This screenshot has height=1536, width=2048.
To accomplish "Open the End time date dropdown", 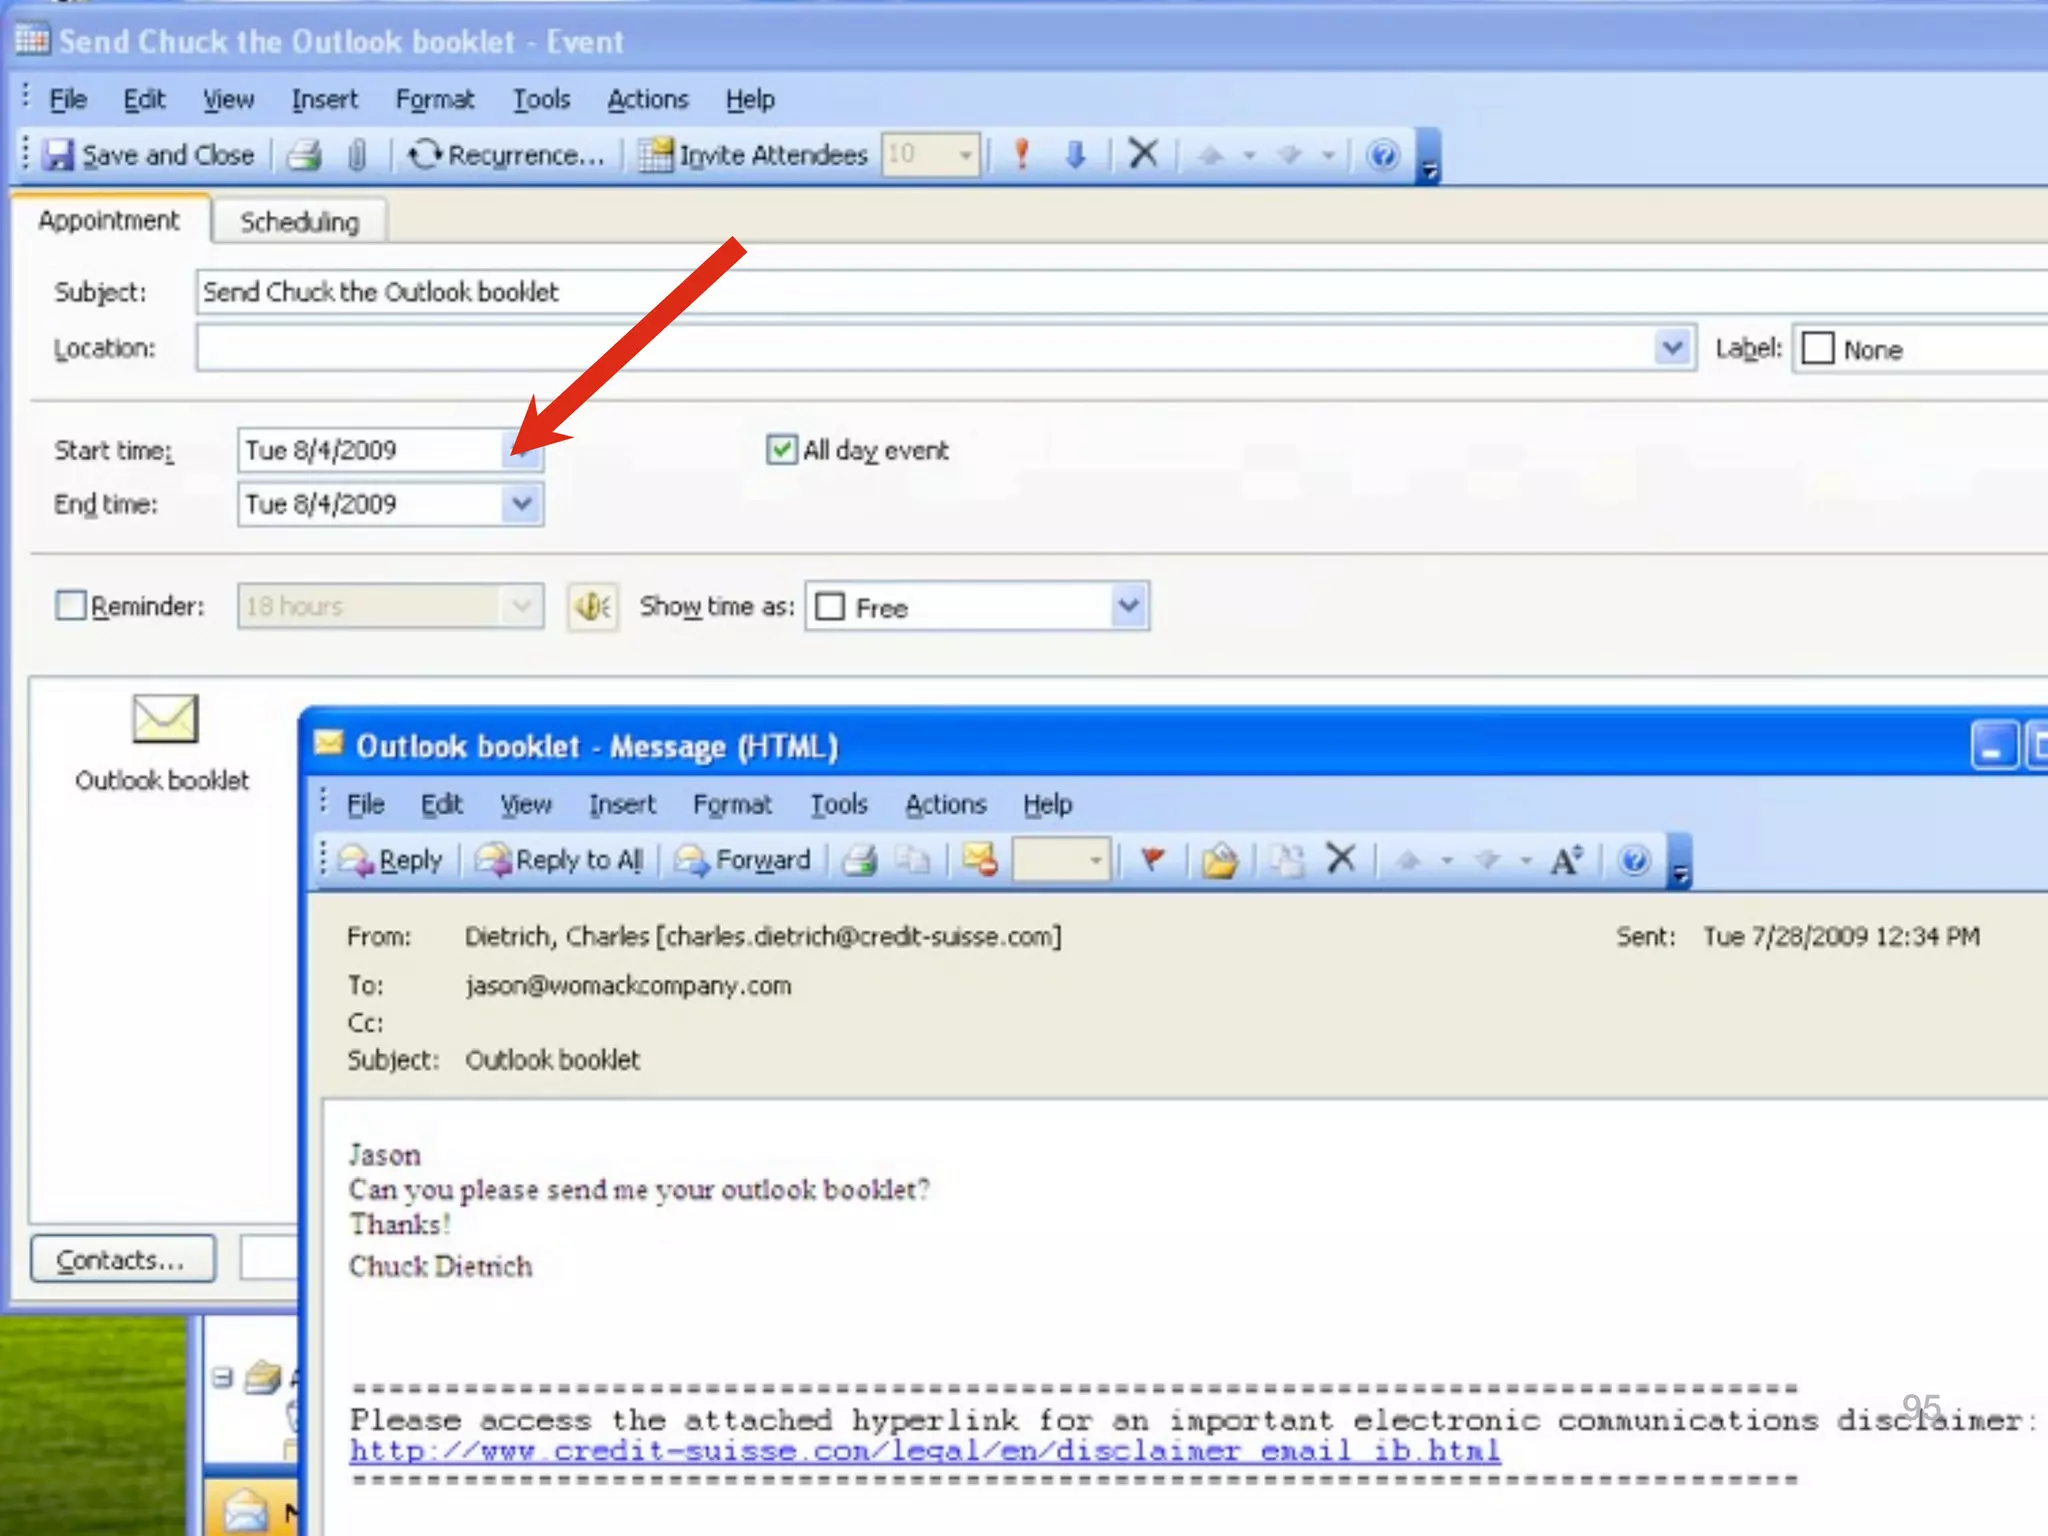I will pos(522,504).
